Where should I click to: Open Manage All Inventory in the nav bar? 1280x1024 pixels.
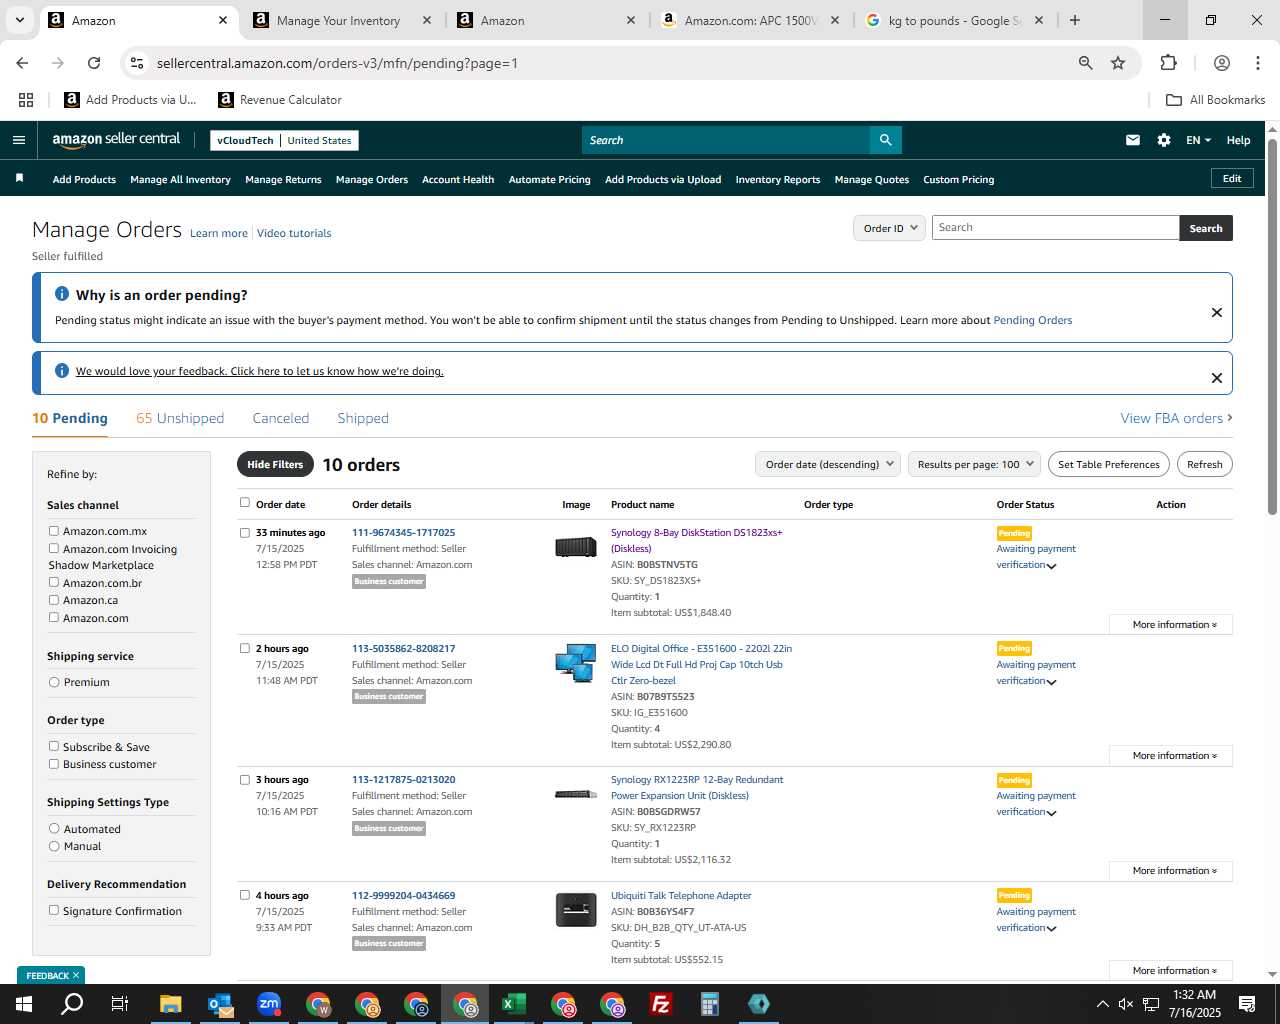coord(180,179)
